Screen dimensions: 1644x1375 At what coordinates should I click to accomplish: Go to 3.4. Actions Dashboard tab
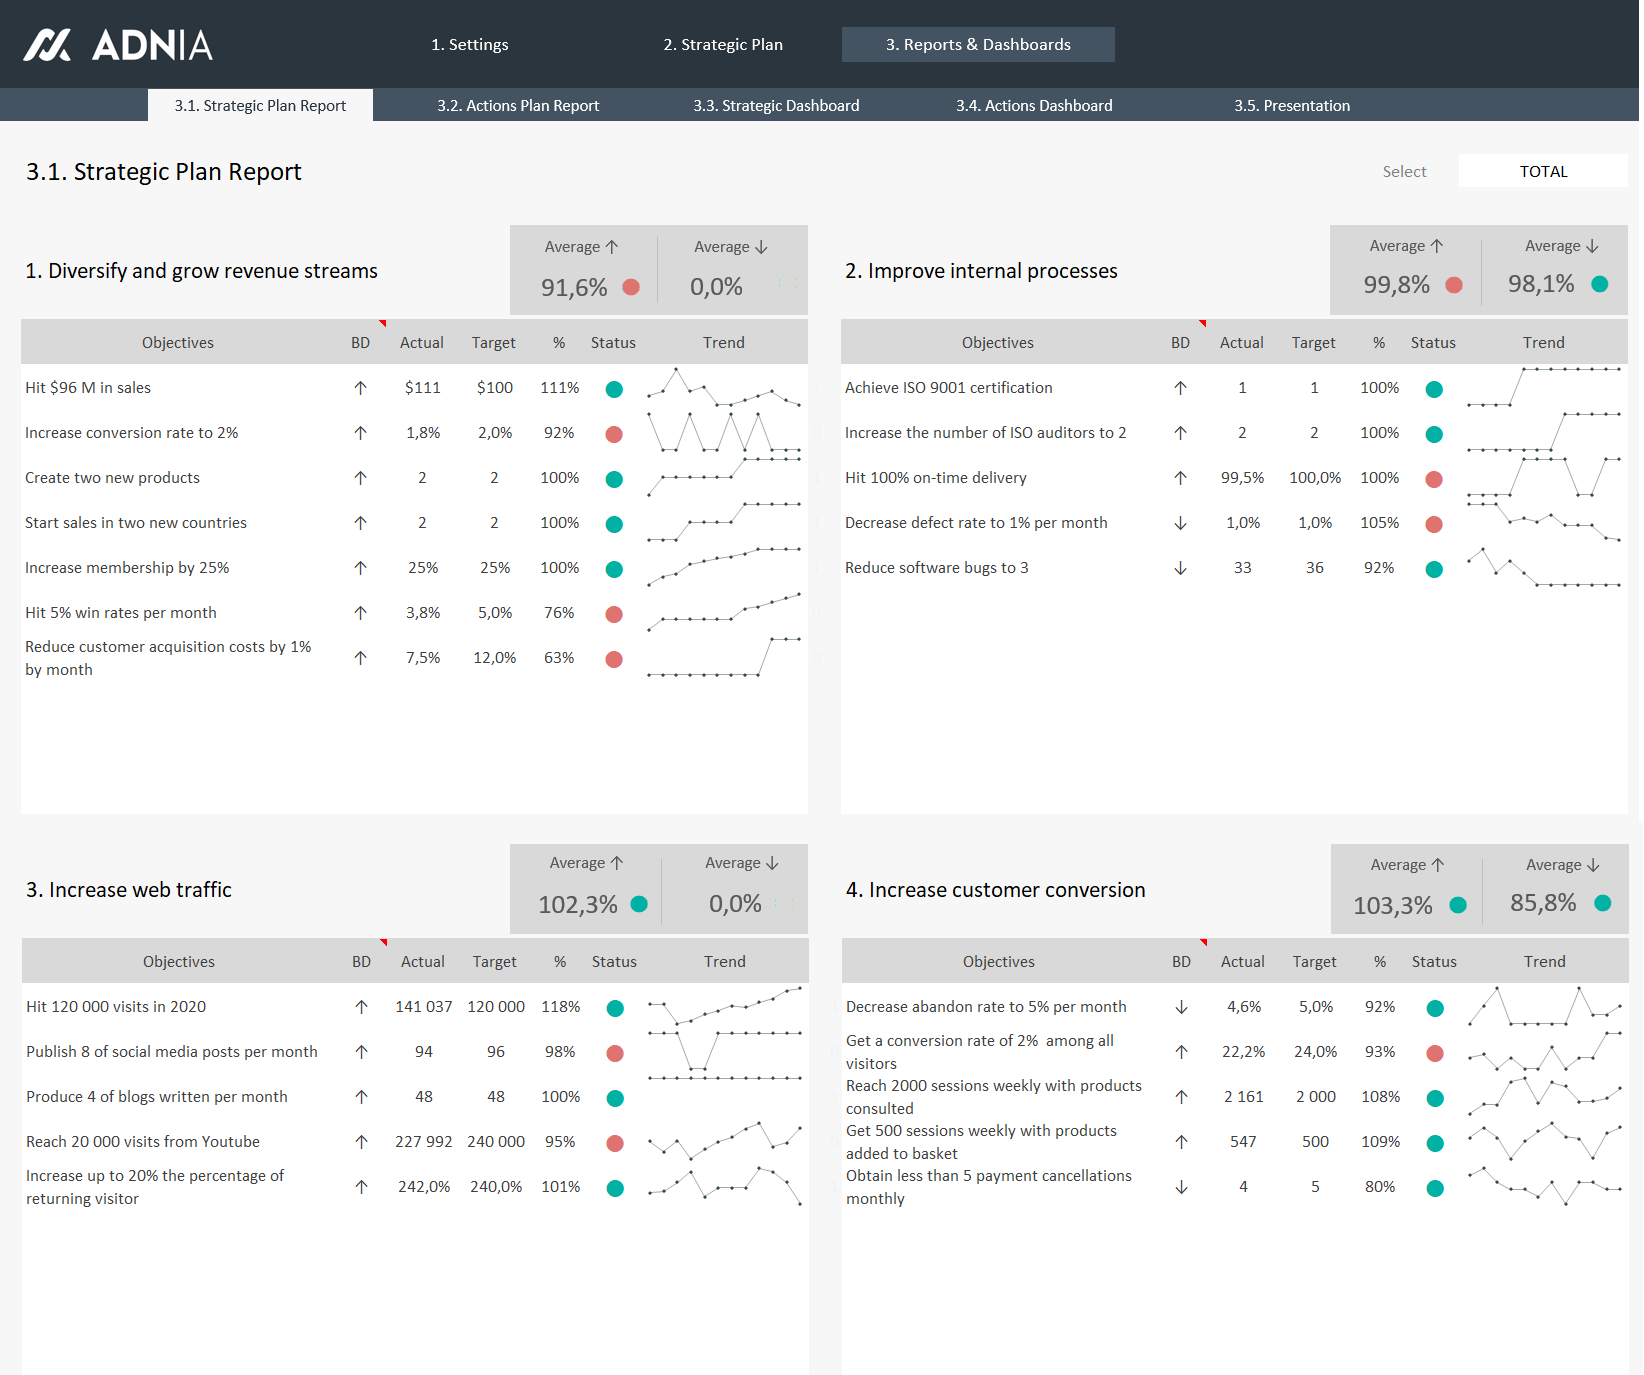click(x=1034, y=106)
